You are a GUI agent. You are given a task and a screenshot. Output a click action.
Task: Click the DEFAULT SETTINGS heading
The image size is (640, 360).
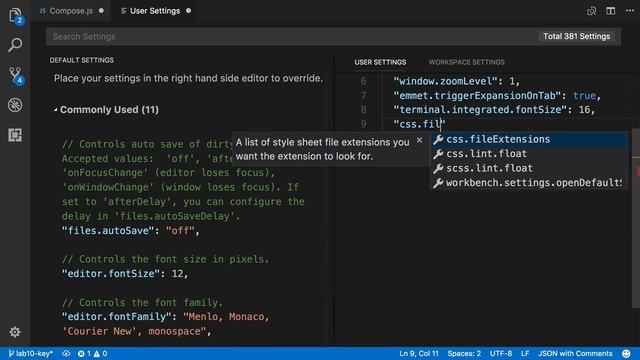82,60
